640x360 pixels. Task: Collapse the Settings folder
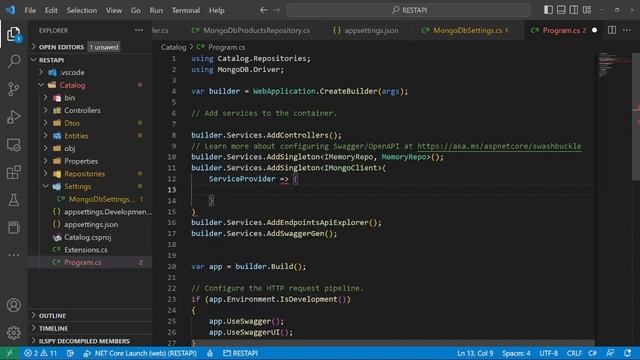[90, 187]
